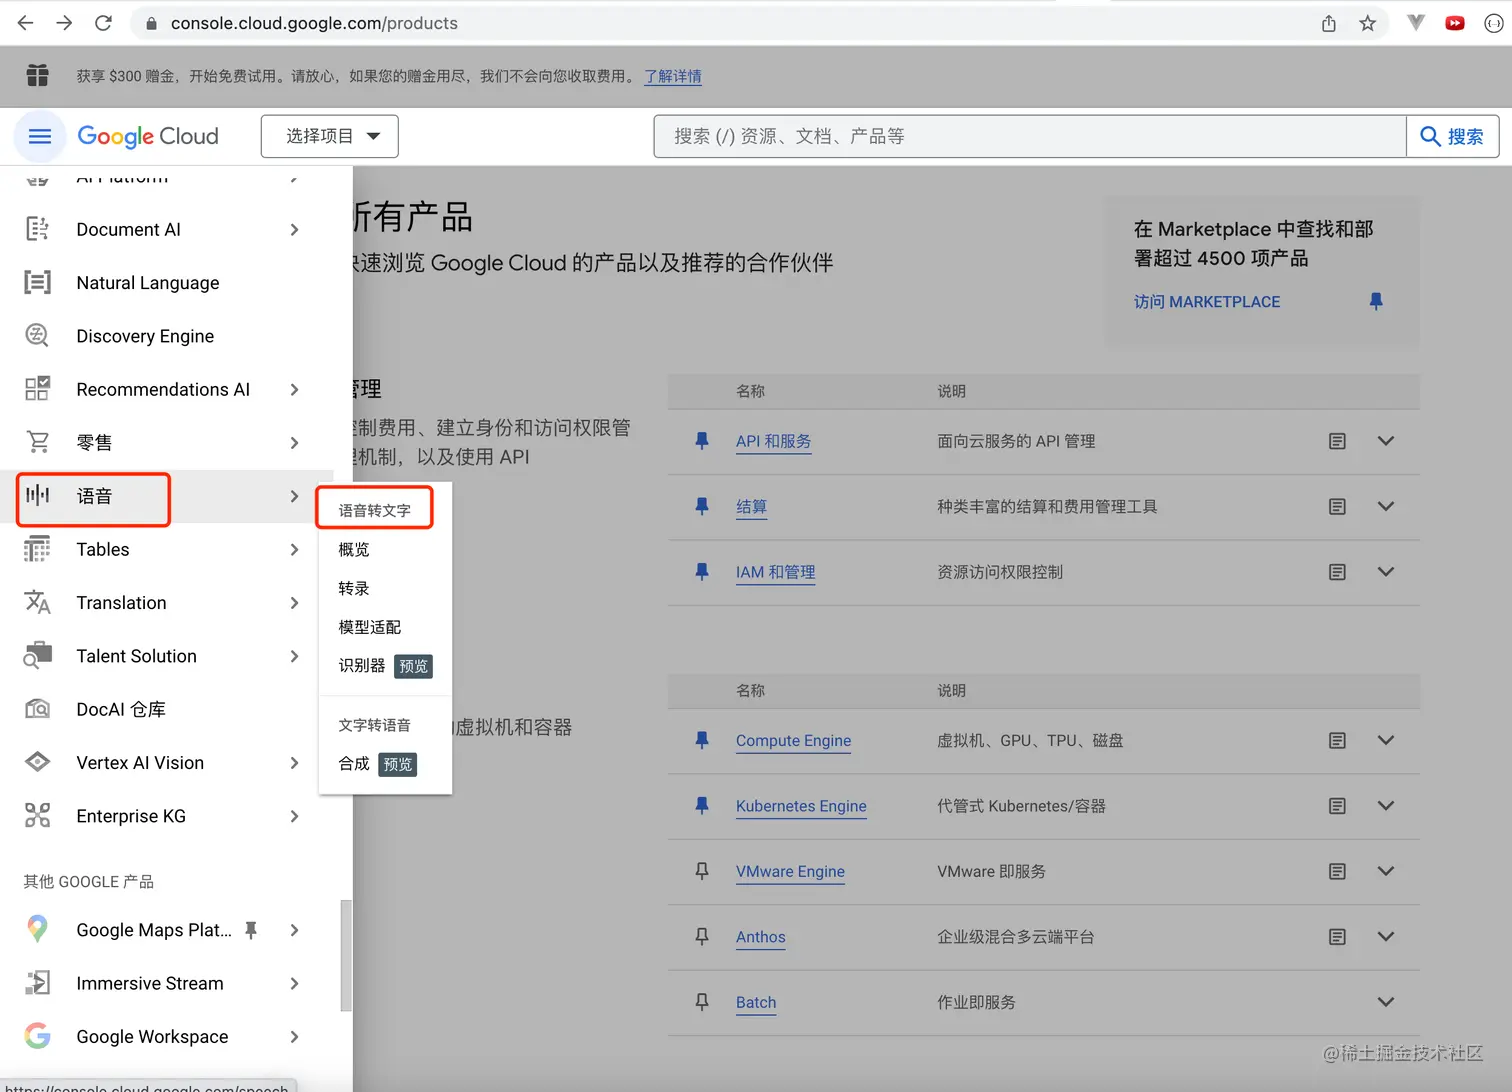Click the 语音 speech waveform icon
This screenshot has height=1092, width=1512.
[37, 495]
